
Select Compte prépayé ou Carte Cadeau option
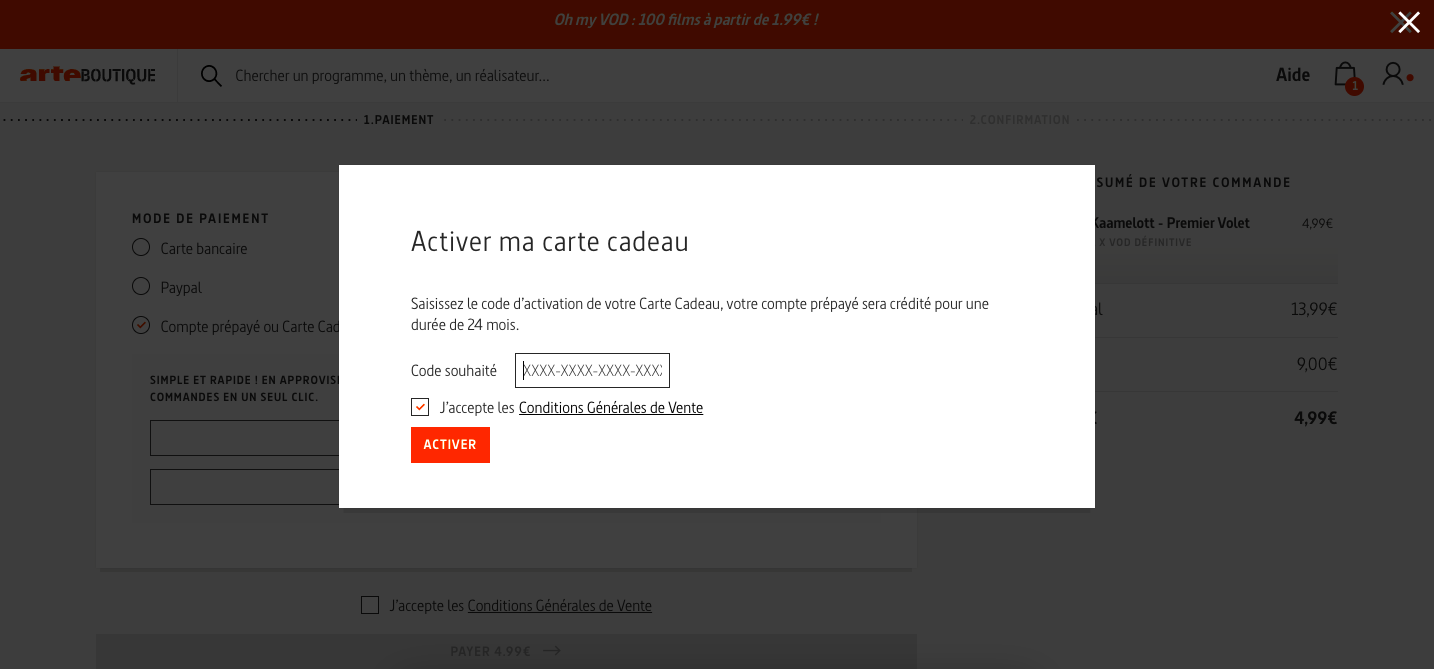[141, 326]
